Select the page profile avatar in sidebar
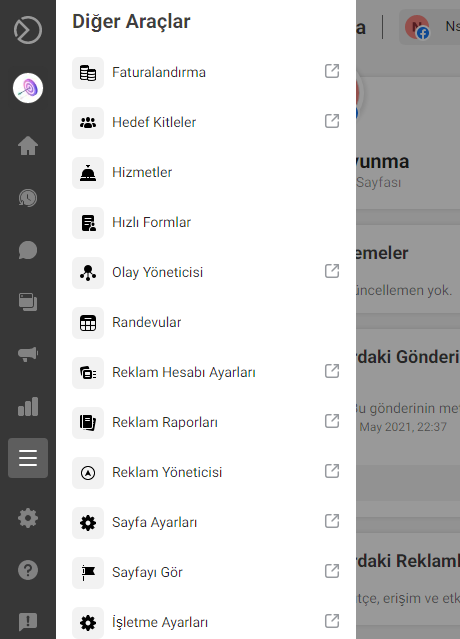The image size is (460, 639). [28, 88]
